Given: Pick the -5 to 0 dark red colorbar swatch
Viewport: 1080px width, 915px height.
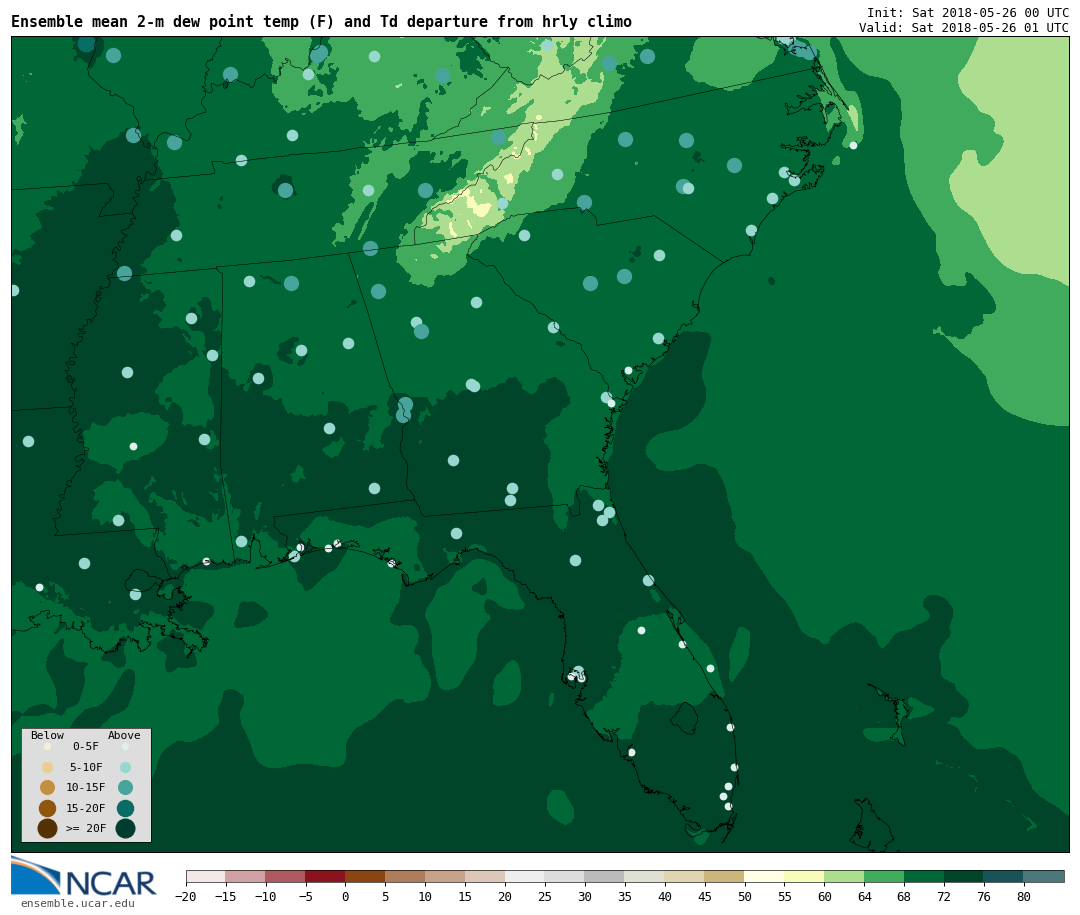Looking at the screenshot, I should 326,877.
